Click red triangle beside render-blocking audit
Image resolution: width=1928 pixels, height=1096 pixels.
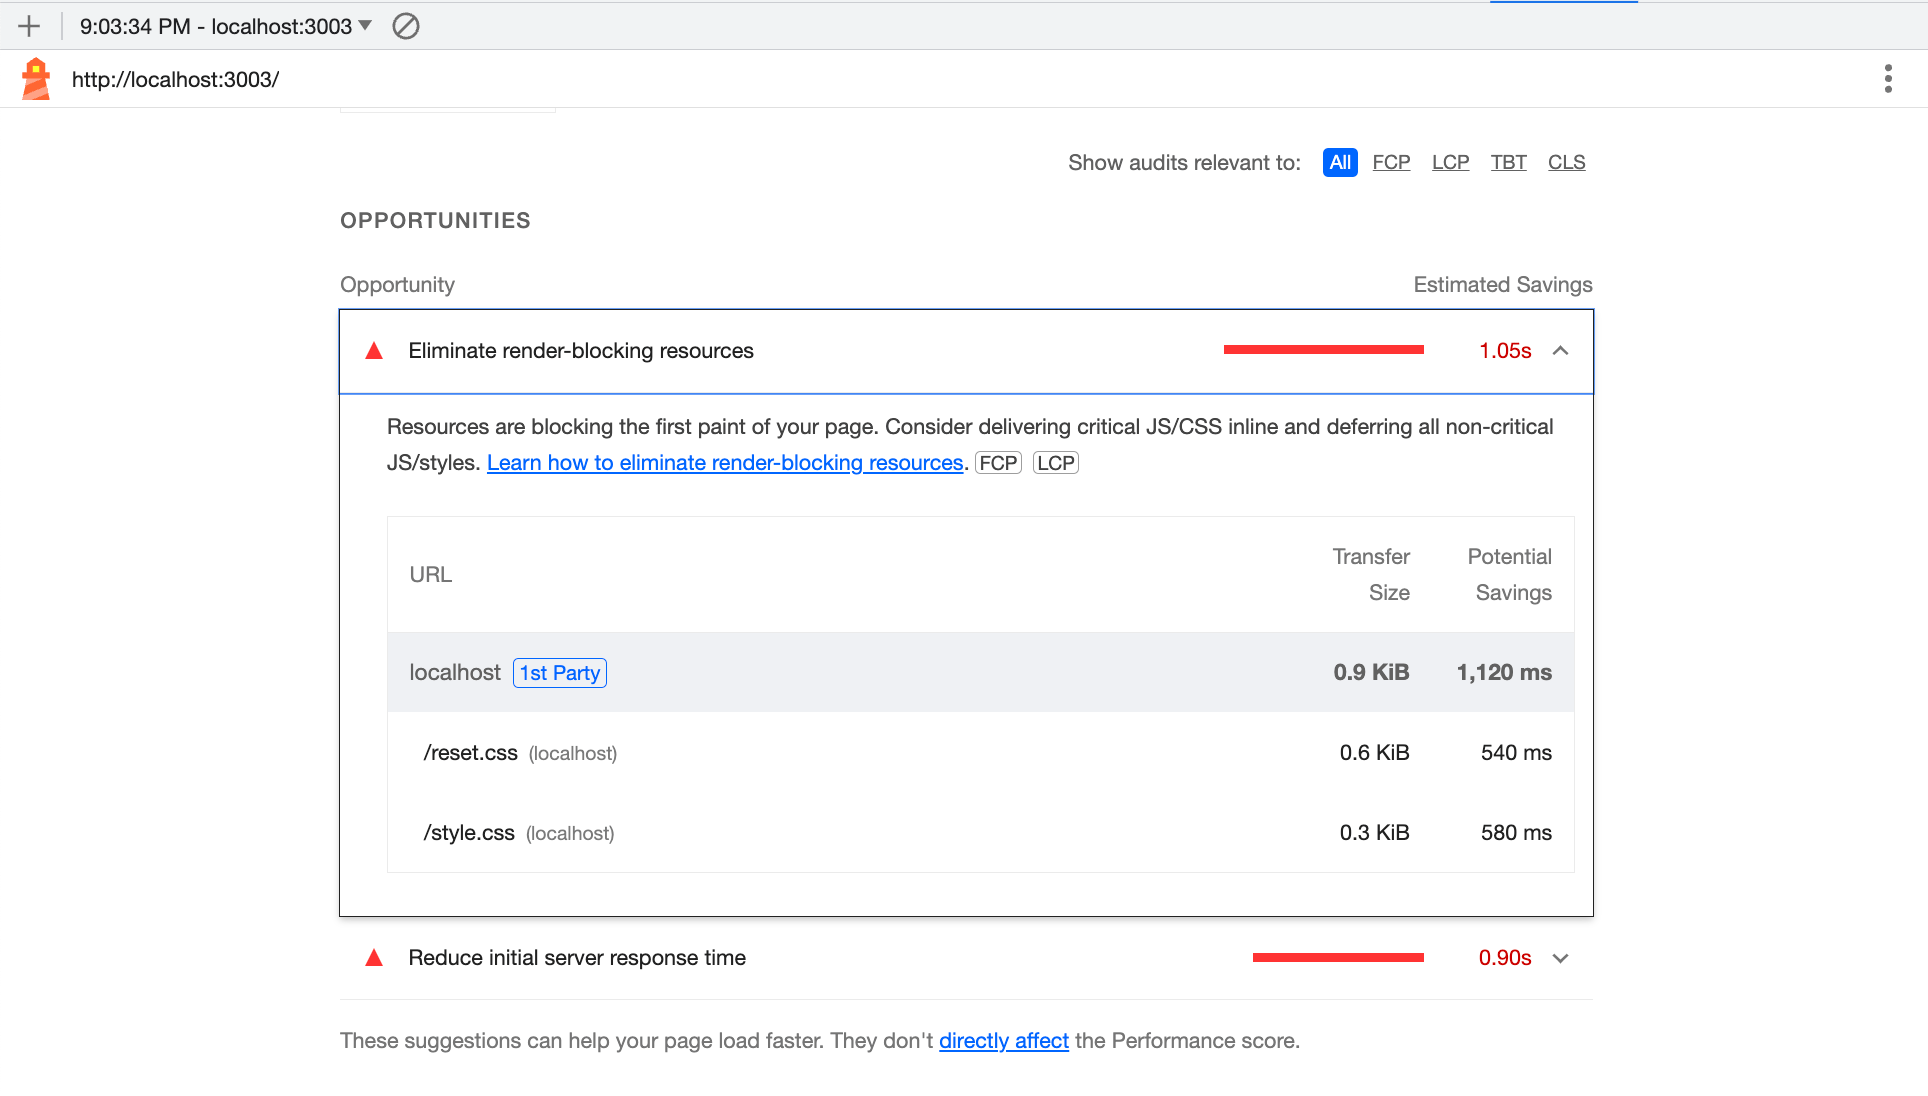point(374,351)
